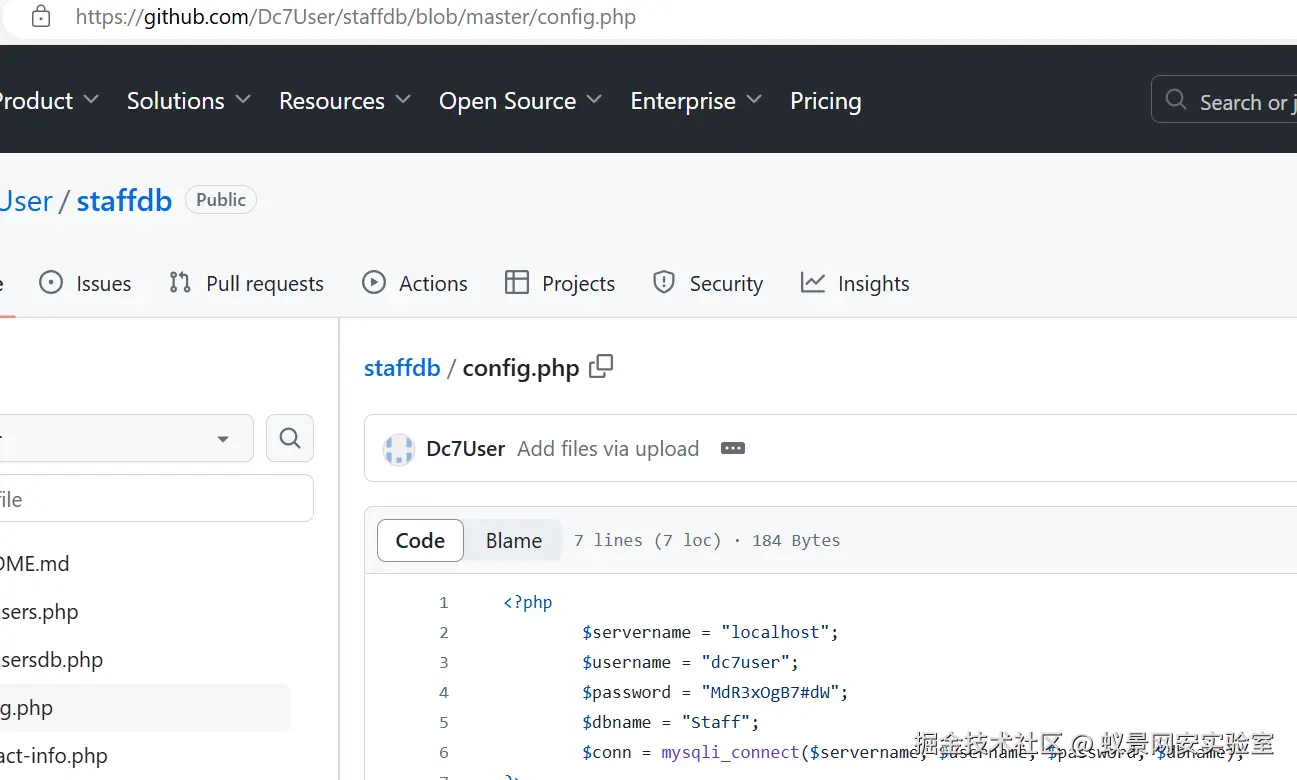Switch to Blame view
Image resolution: width=1297 pixels, height=780 pixels.
514,541
